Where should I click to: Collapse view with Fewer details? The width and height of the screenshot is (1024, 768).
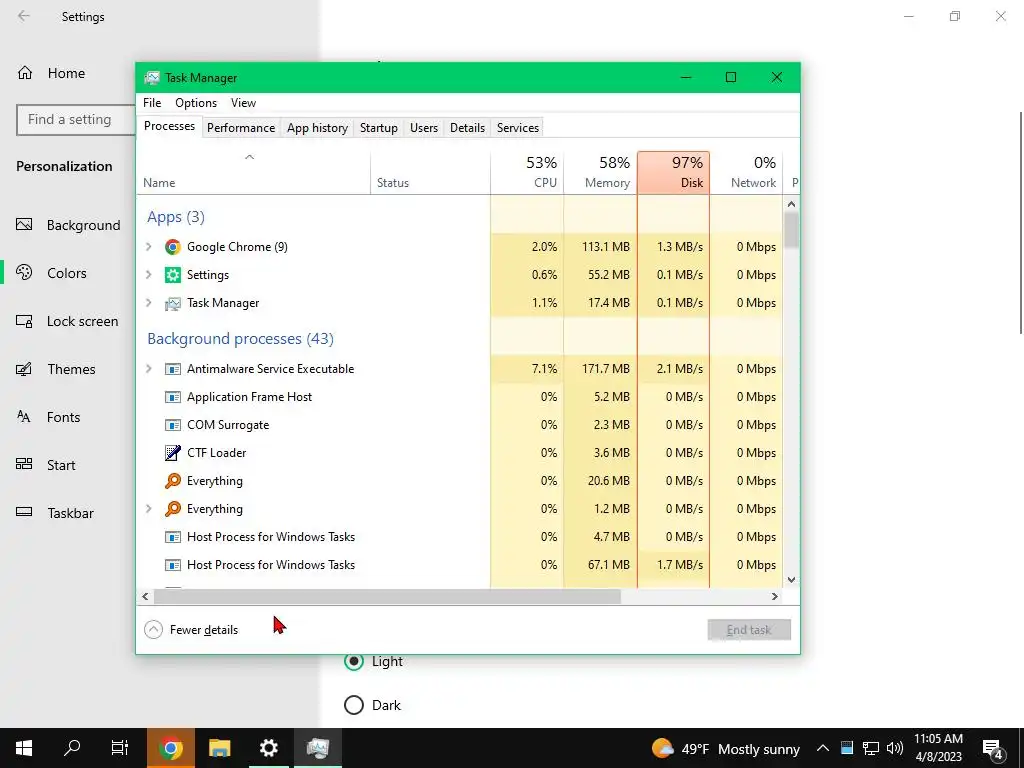coord(191,630)
